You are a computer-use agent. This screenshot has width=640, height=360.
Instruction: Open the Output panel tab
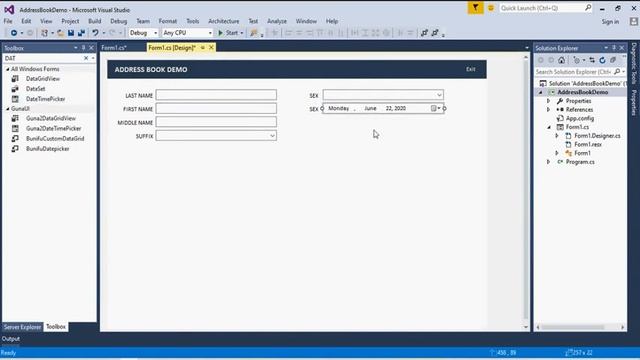11,339
